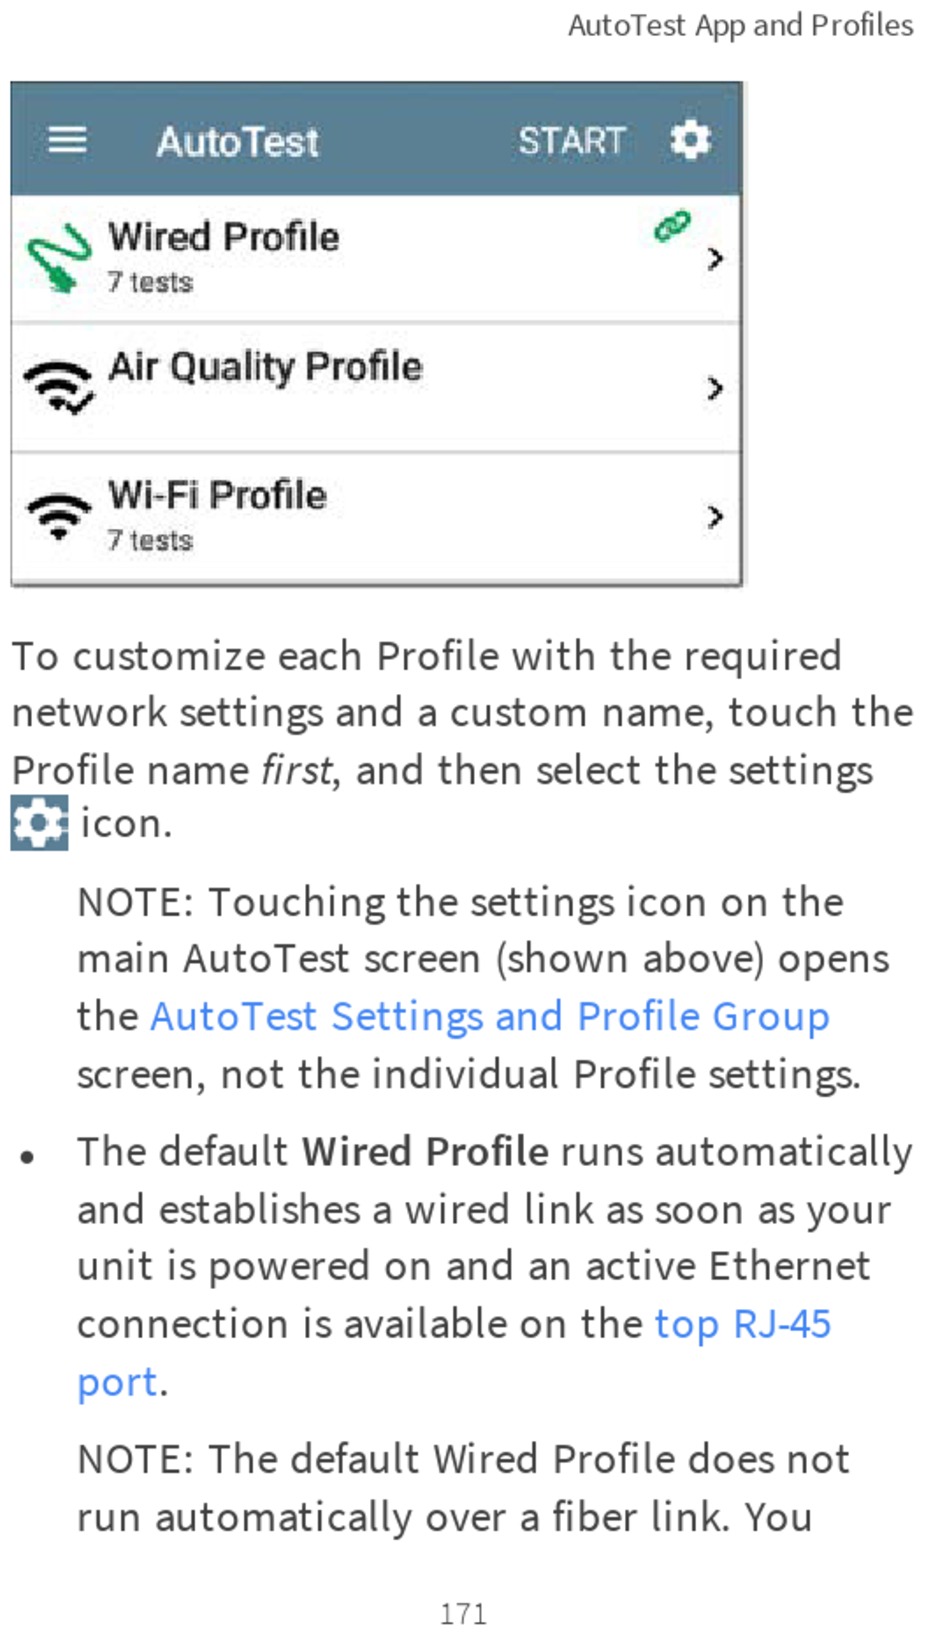
Task: Click the green link status icon
Action: point(672,226)
